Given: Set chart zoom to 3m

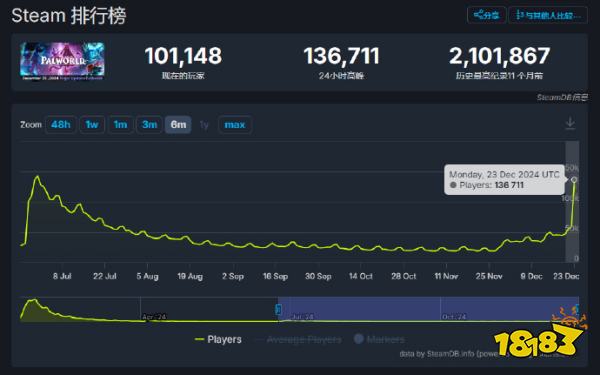Looking at the screenshot, I should 149,125.
